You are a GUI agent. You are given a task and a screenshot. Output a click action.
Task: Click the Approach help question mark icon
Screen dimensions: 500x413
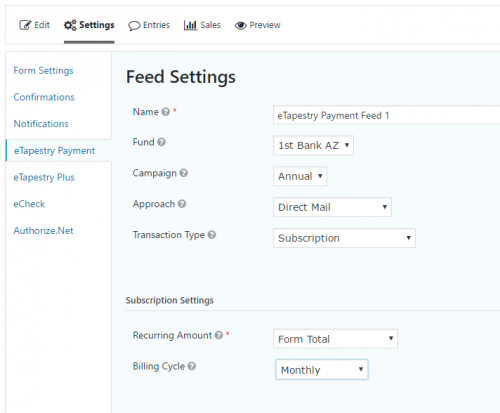coord(182,204)
